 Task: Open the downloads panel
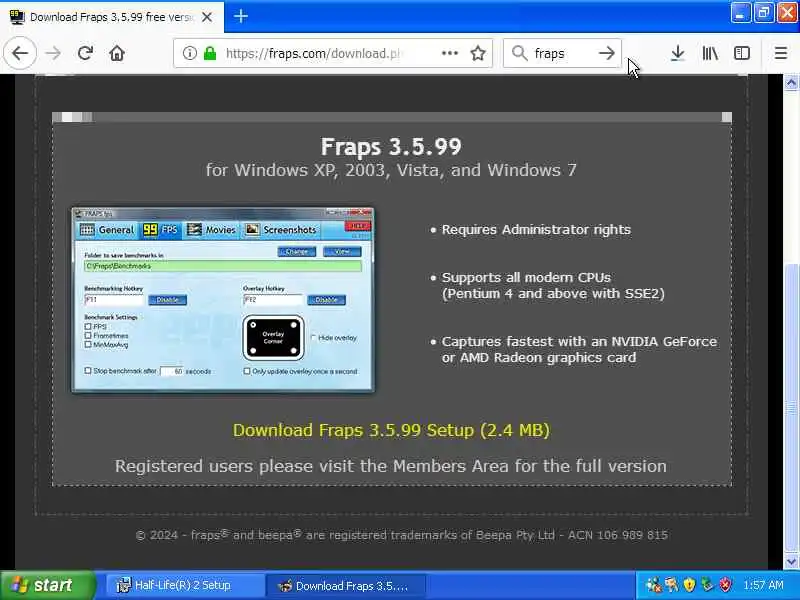pyautogui.click(x=678, y=53)
